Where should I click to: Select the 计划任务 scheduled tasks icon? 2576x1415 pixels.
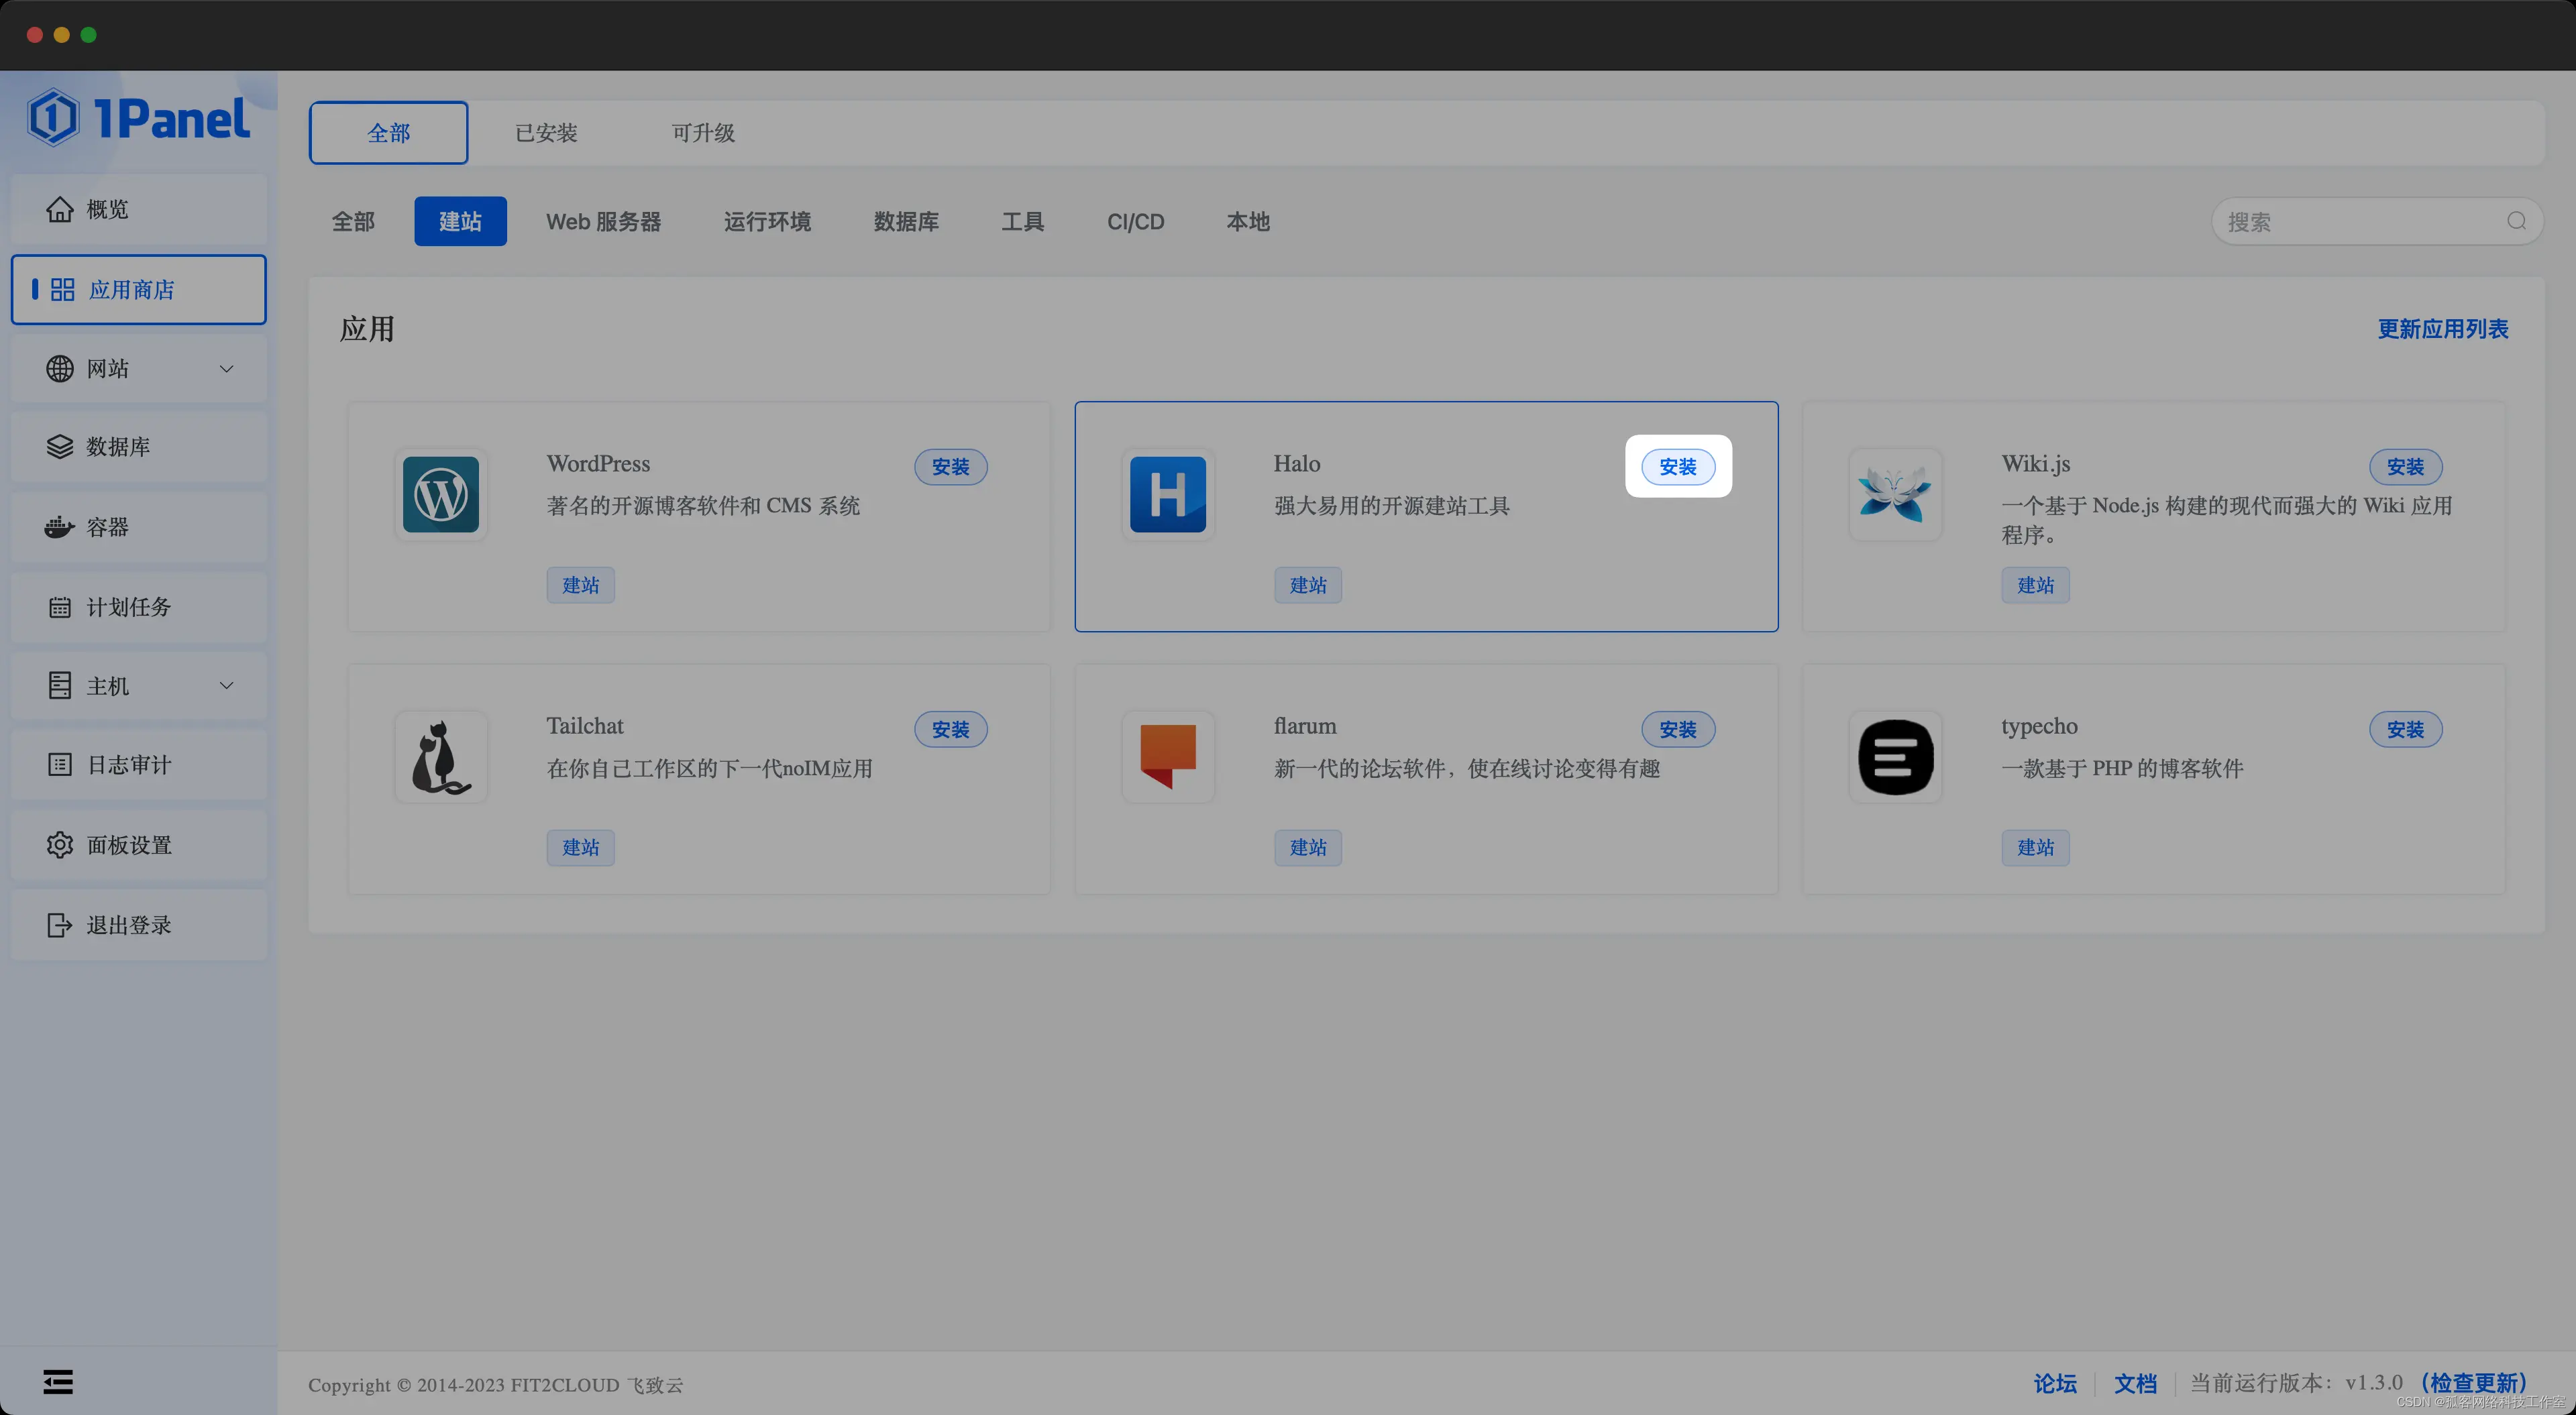point(60,606)
